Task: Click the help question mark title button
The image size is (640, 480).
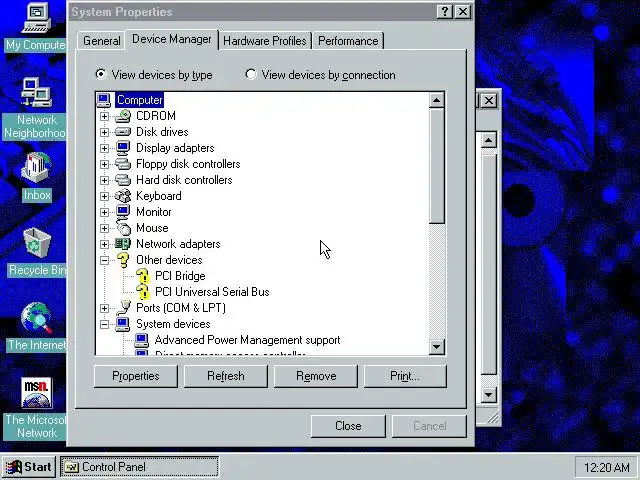Action: tap(444, 12)
